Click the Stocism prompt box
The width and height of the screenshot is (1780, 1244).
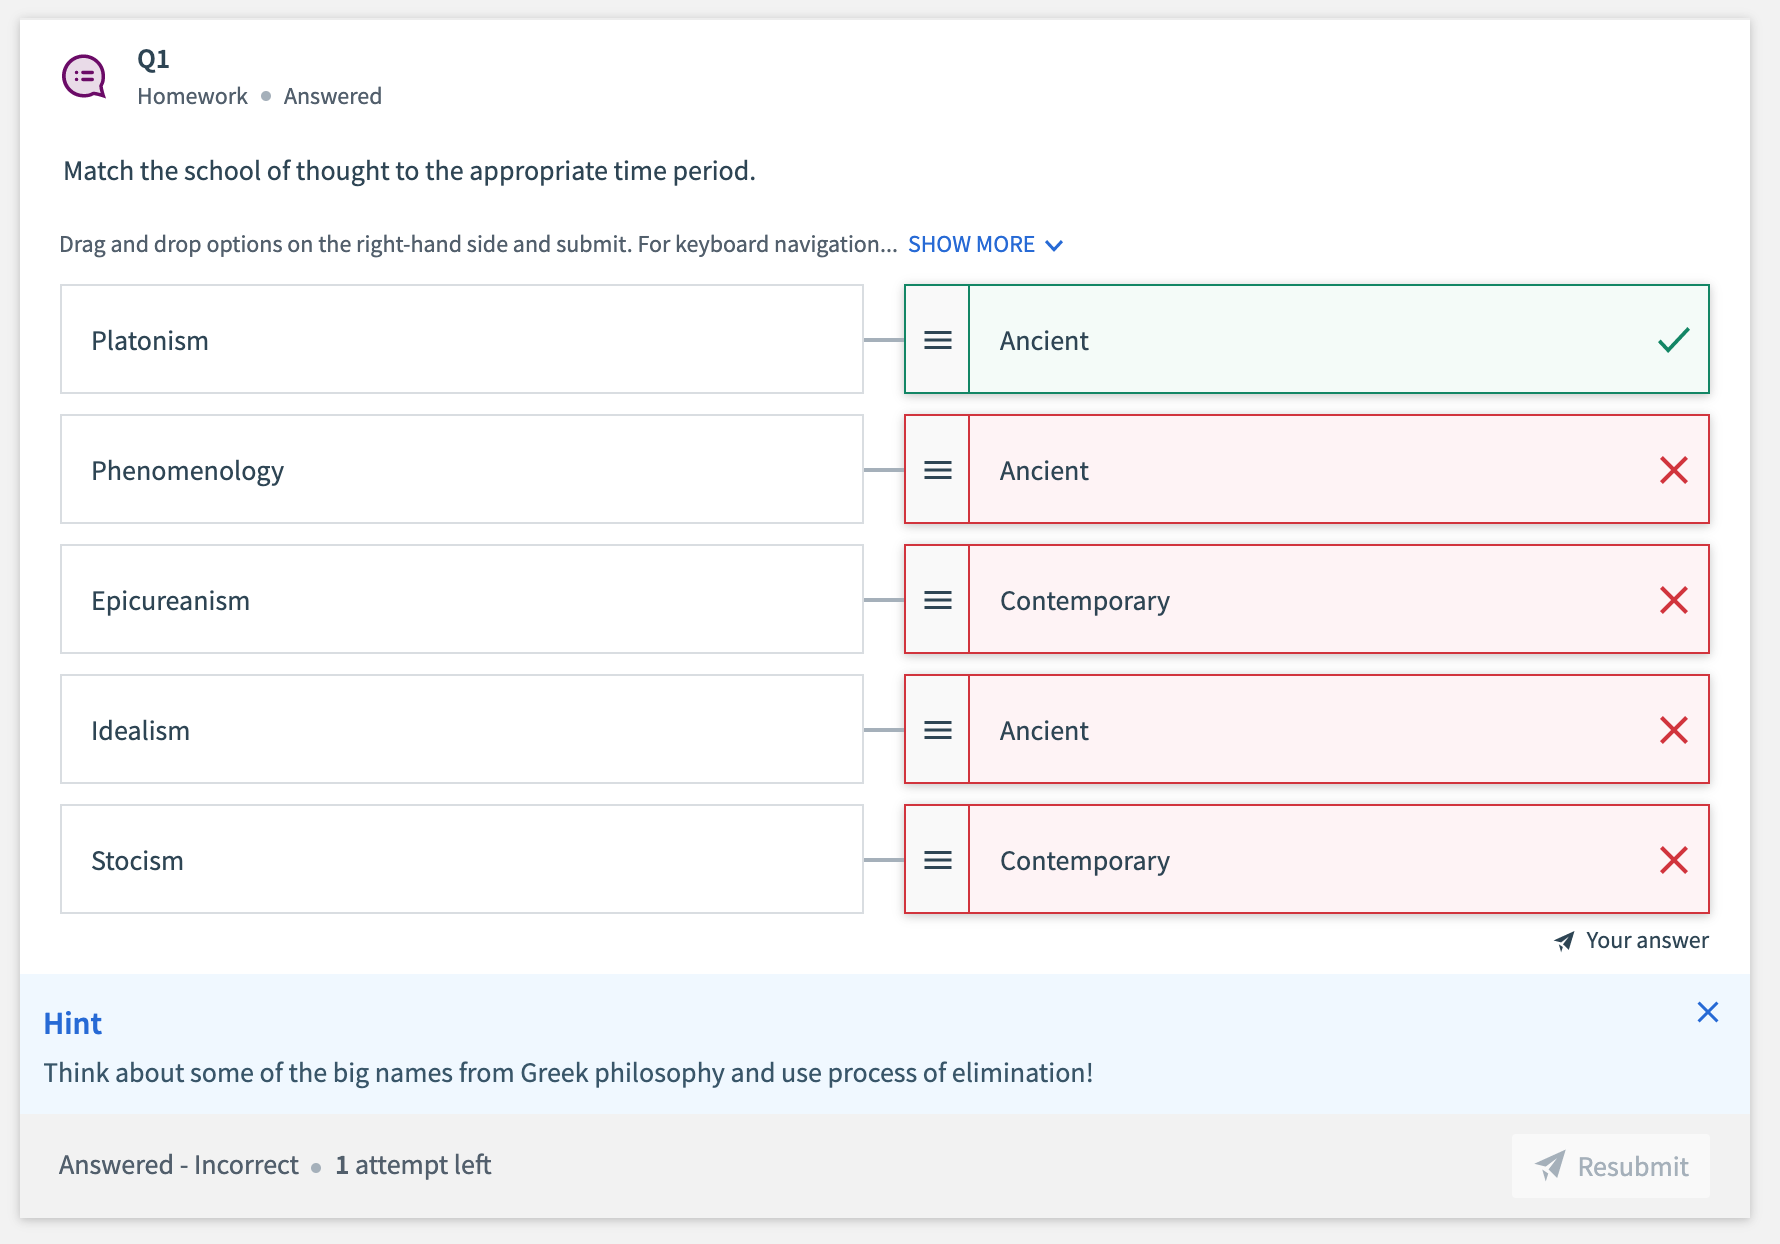click(461, 860)
